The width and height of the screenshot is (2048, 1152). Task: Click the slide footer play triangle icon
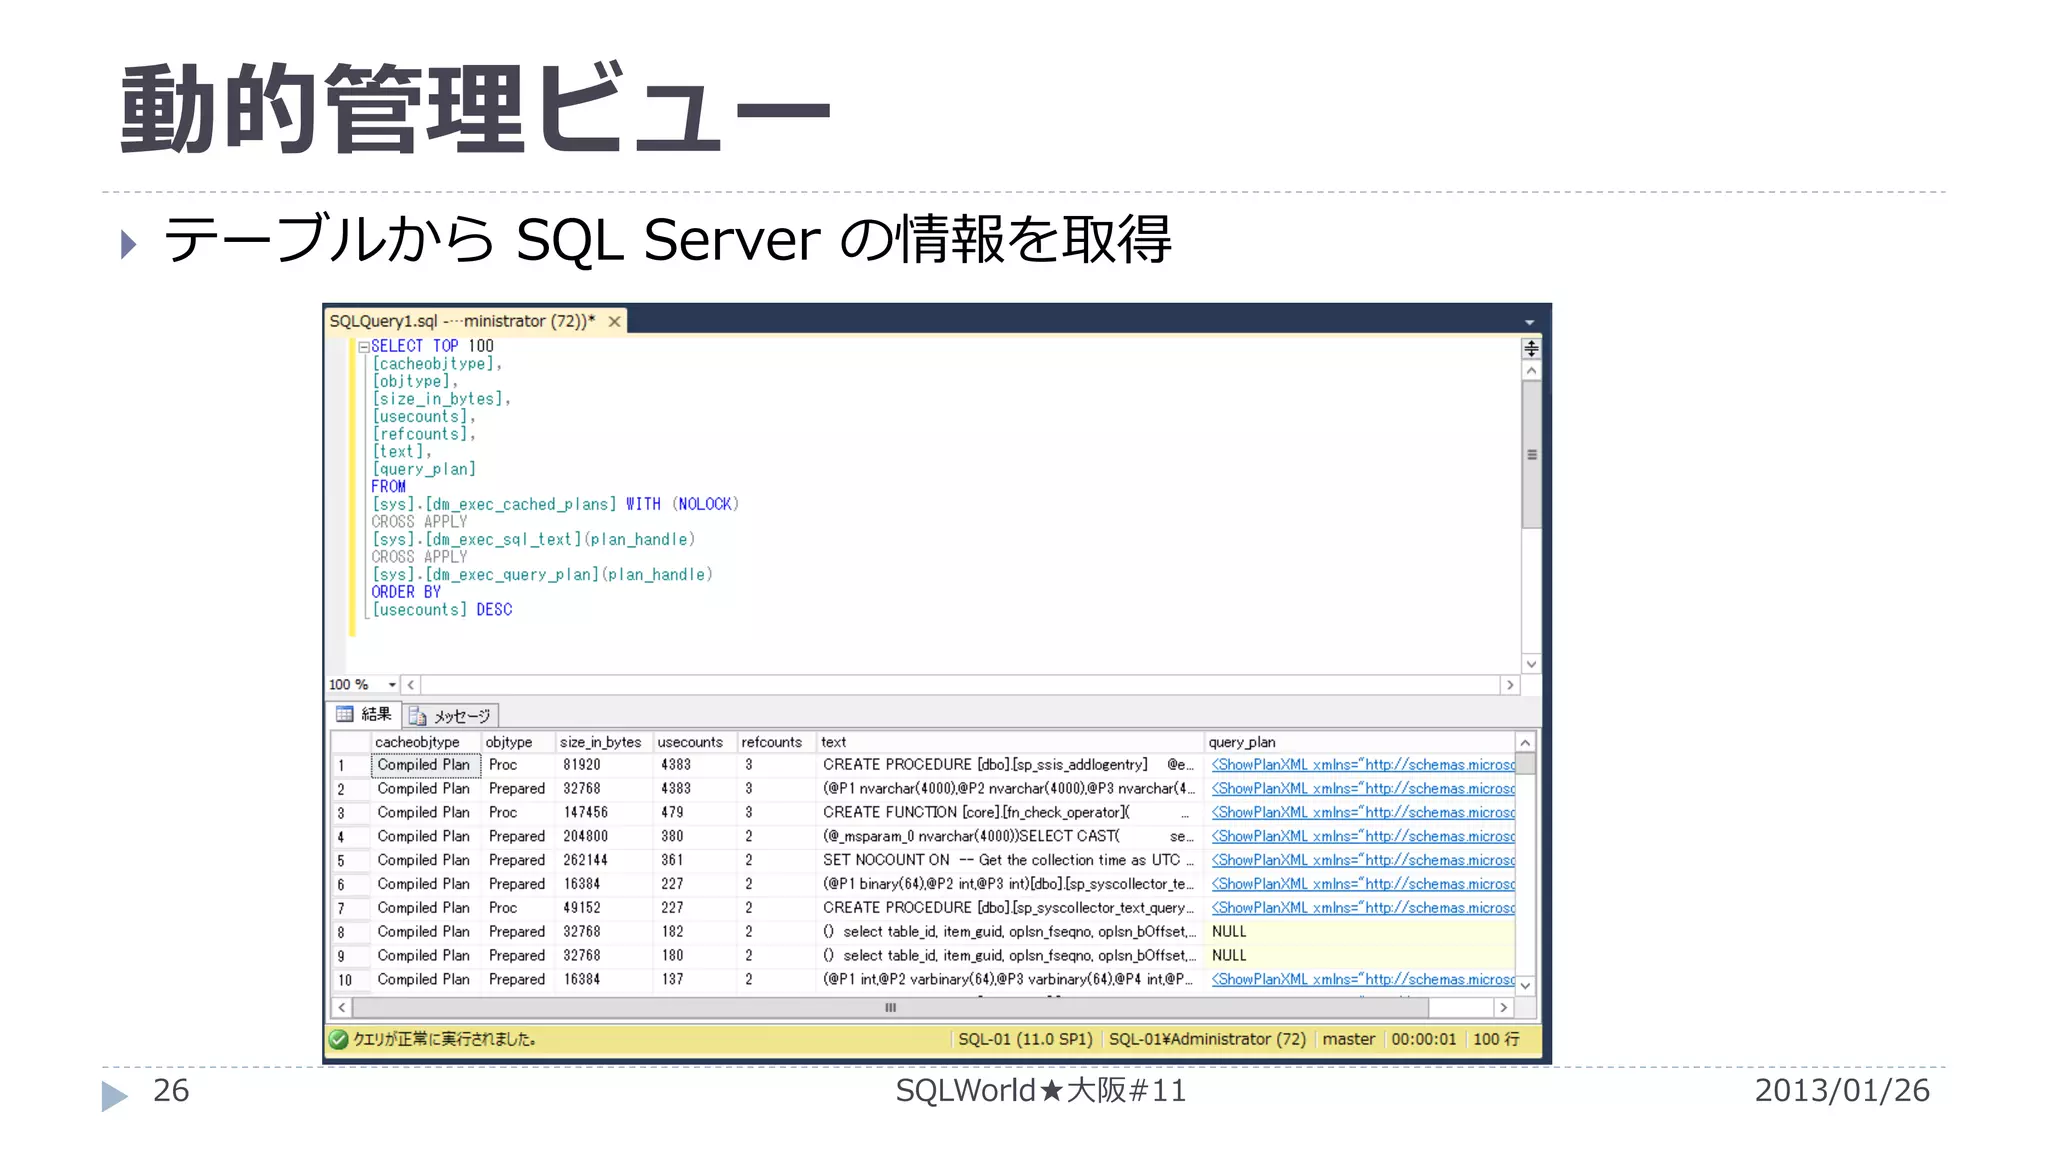(114, 1096)
